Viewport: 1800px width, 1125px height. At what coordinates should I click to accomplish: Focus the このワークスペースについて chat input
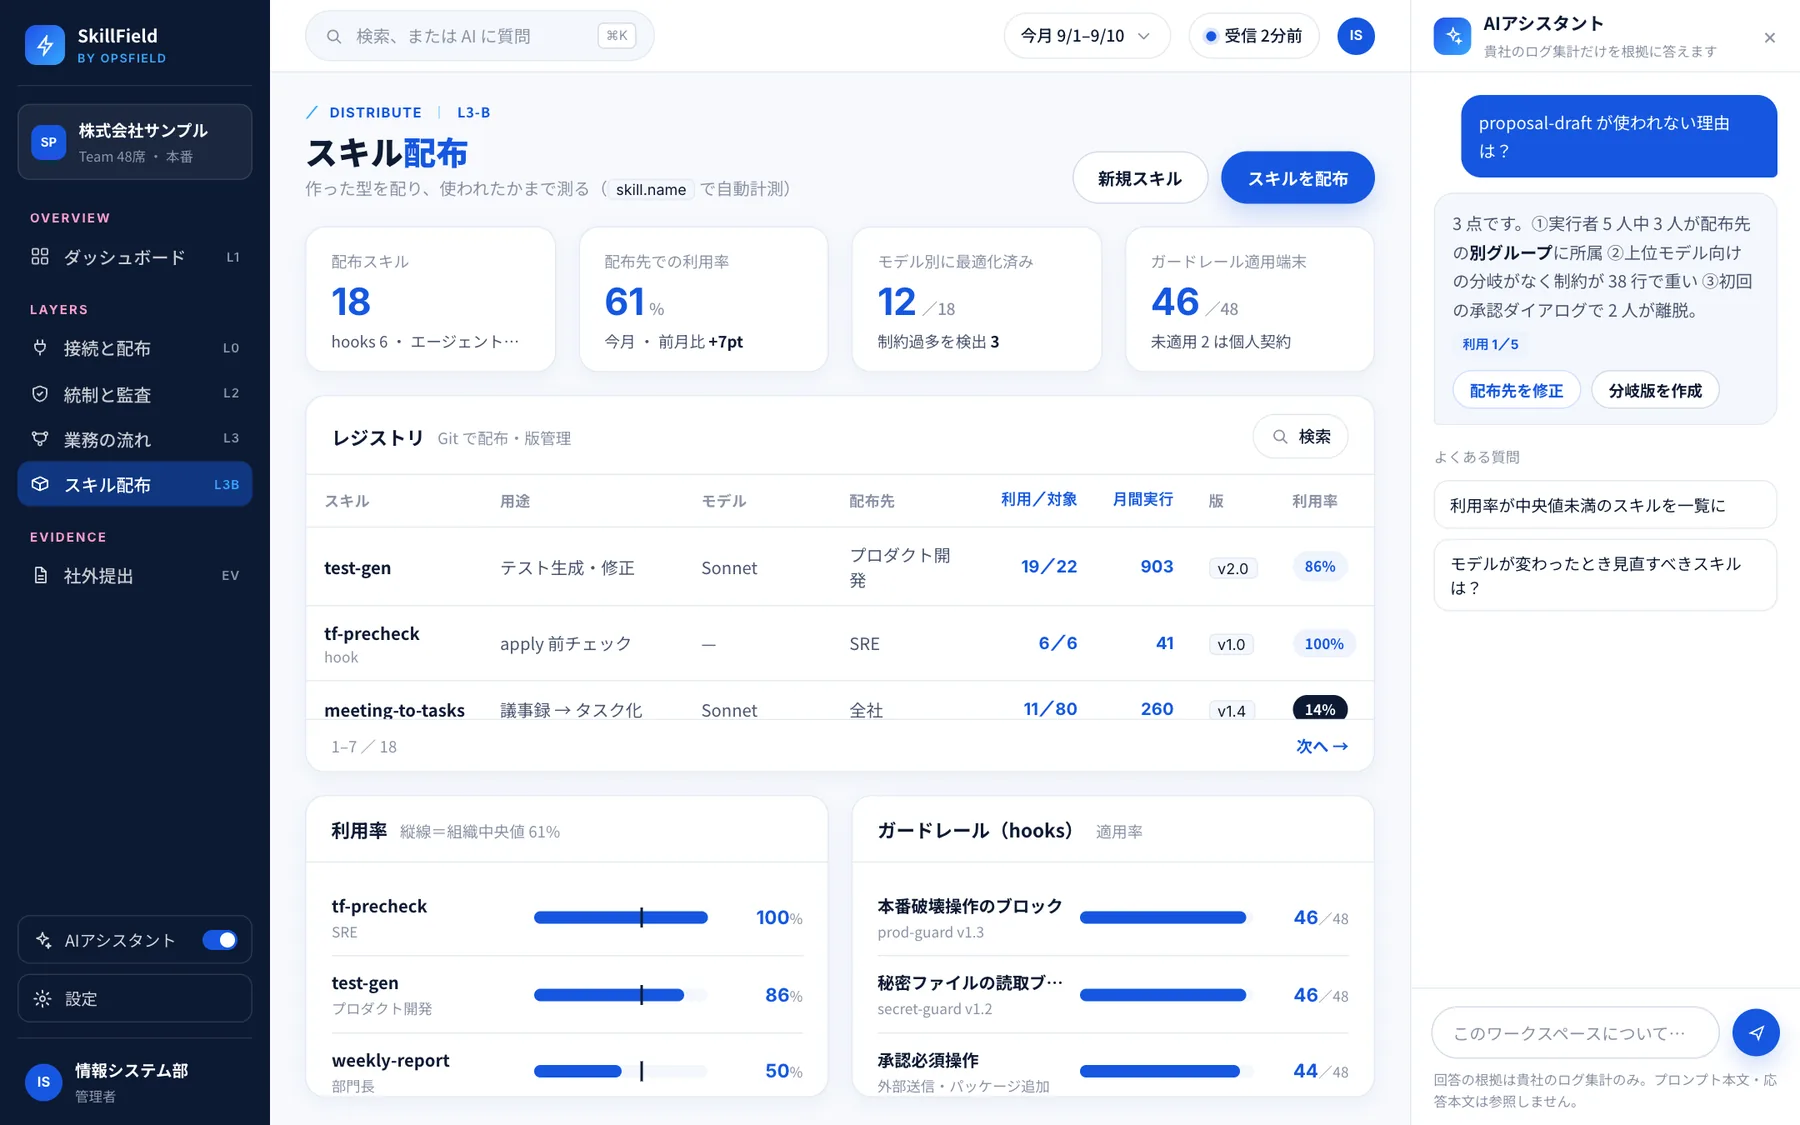1575,1032
